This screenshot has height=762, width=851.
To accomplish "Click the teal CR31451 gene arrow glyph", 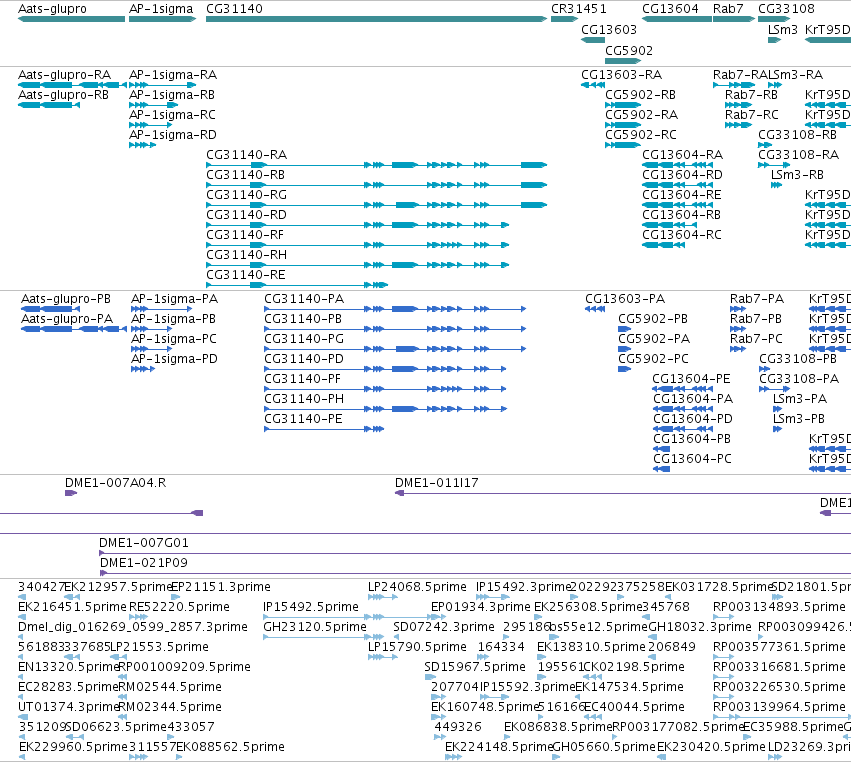I will tap(564, 20).
